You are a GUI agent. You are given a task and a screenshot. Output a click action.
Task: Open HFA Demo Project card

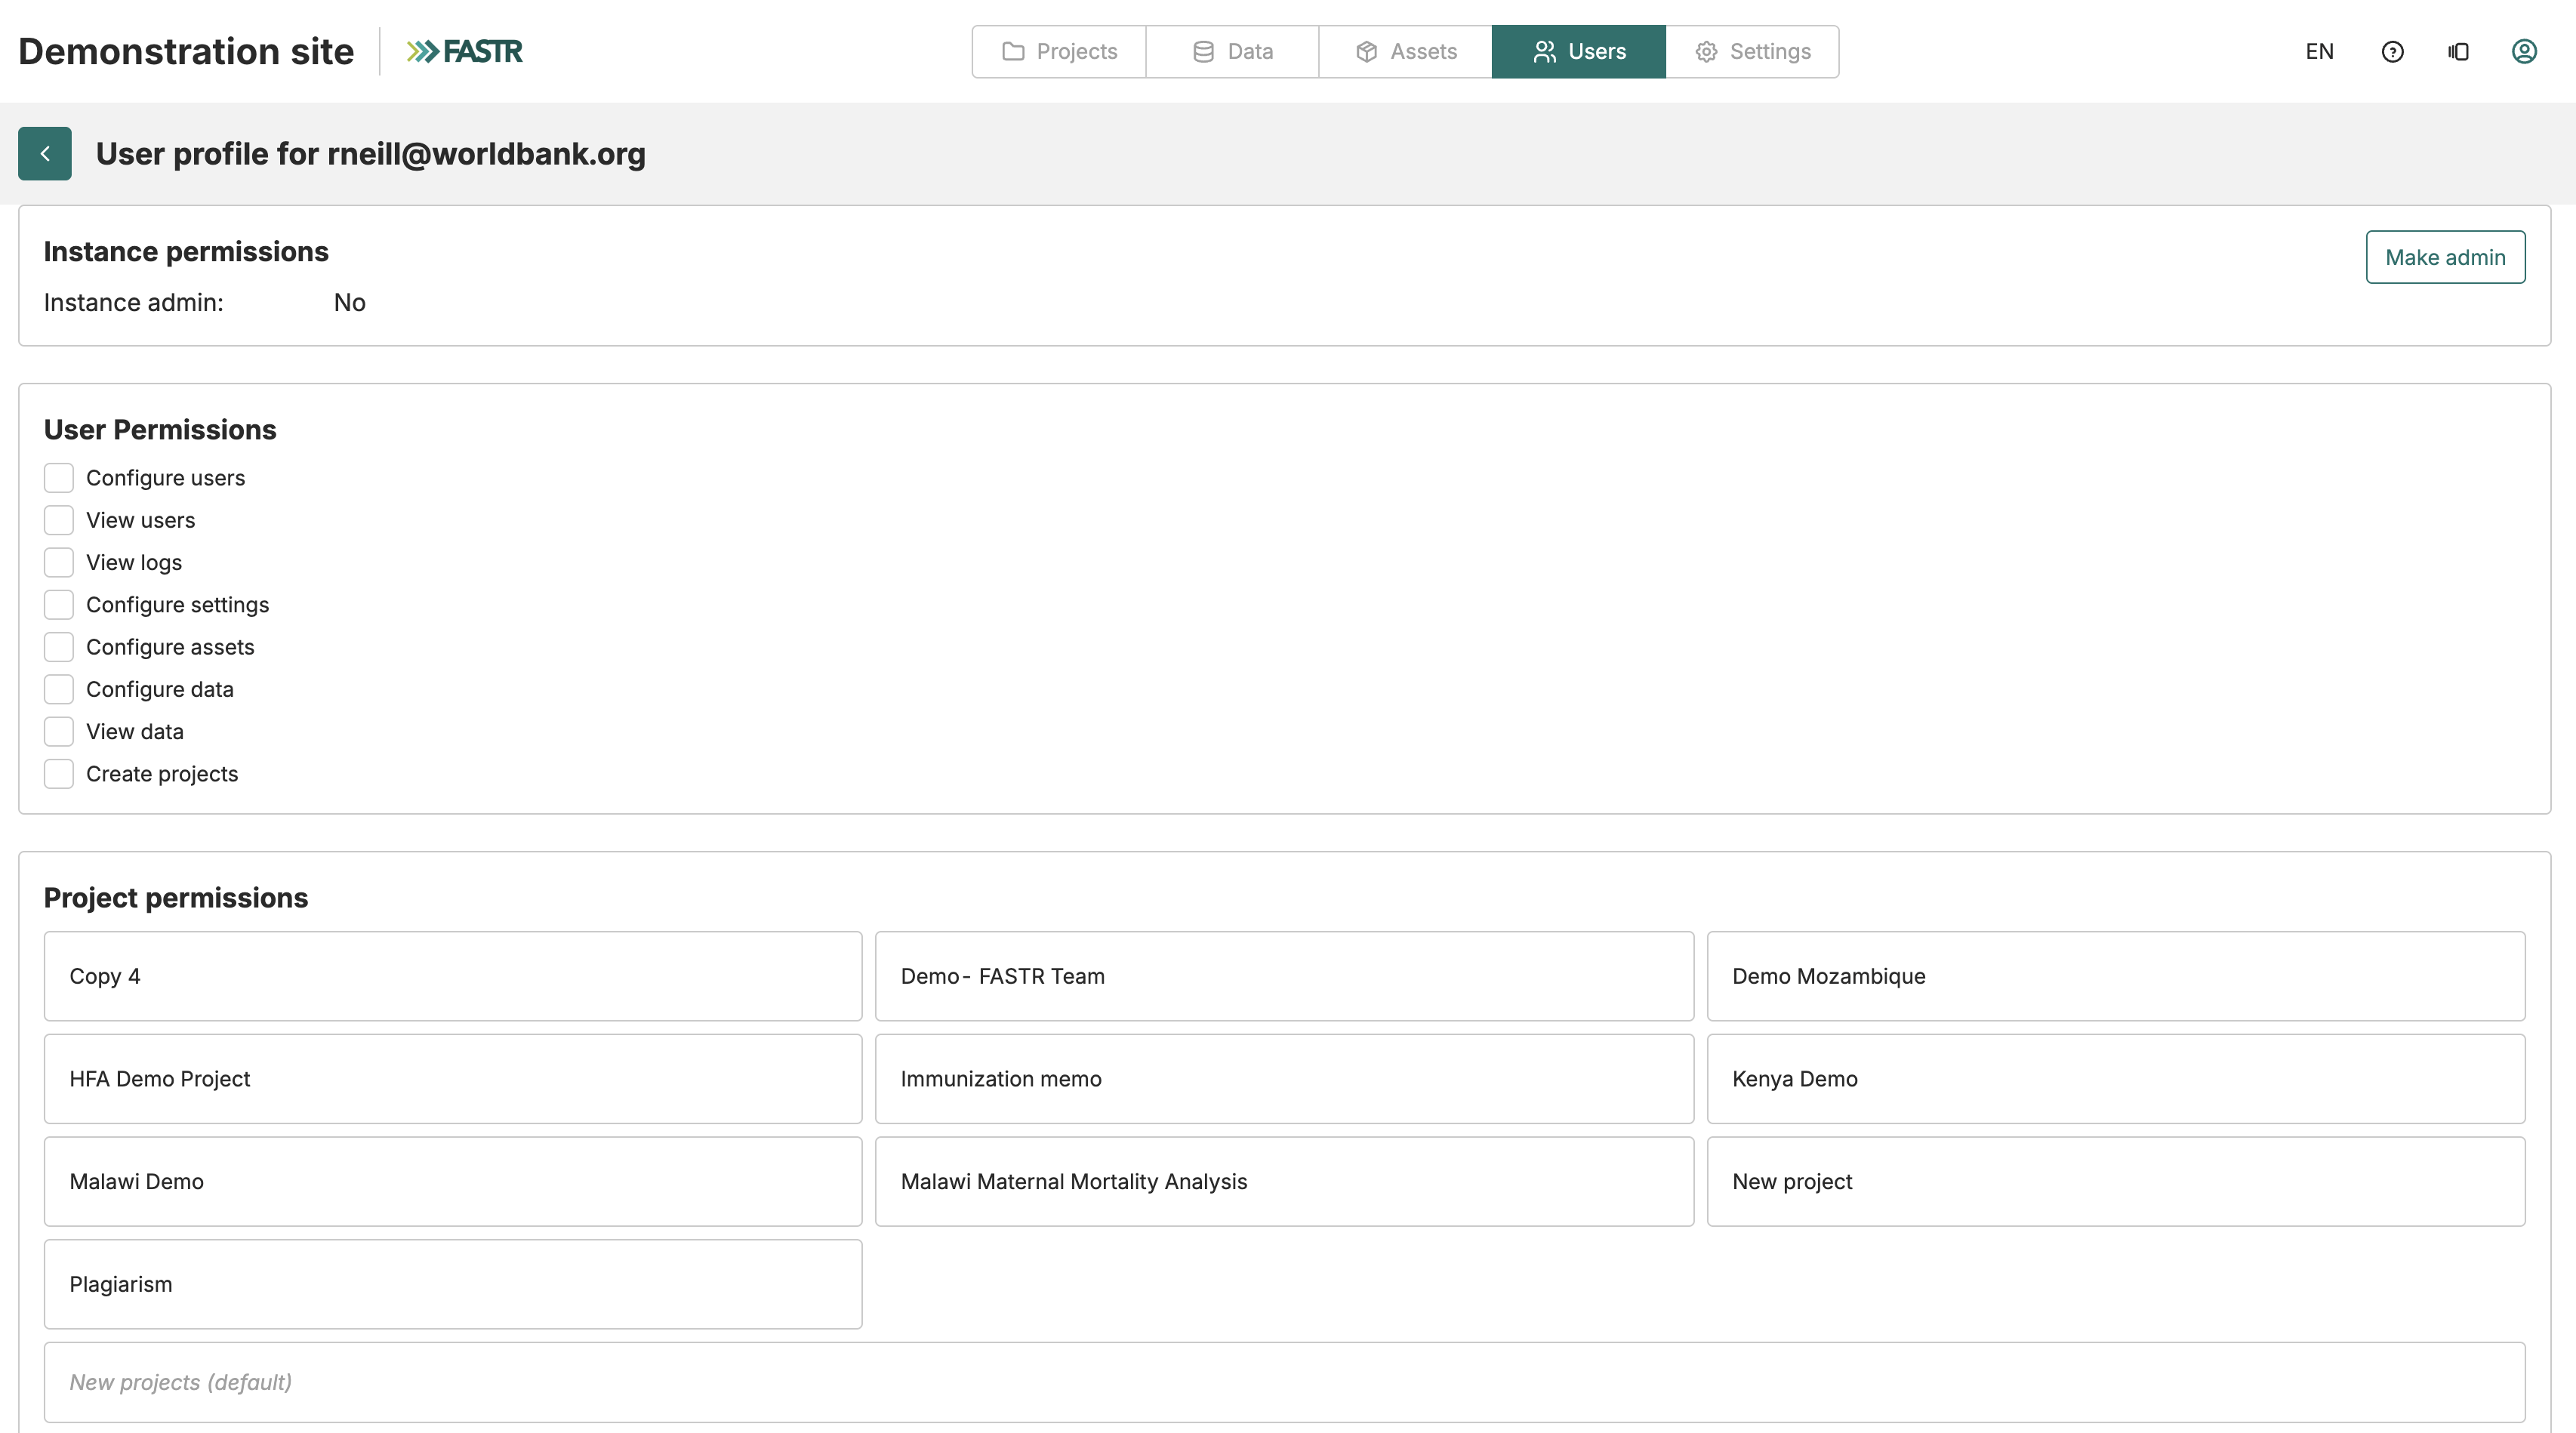(x=453, y=1079)
